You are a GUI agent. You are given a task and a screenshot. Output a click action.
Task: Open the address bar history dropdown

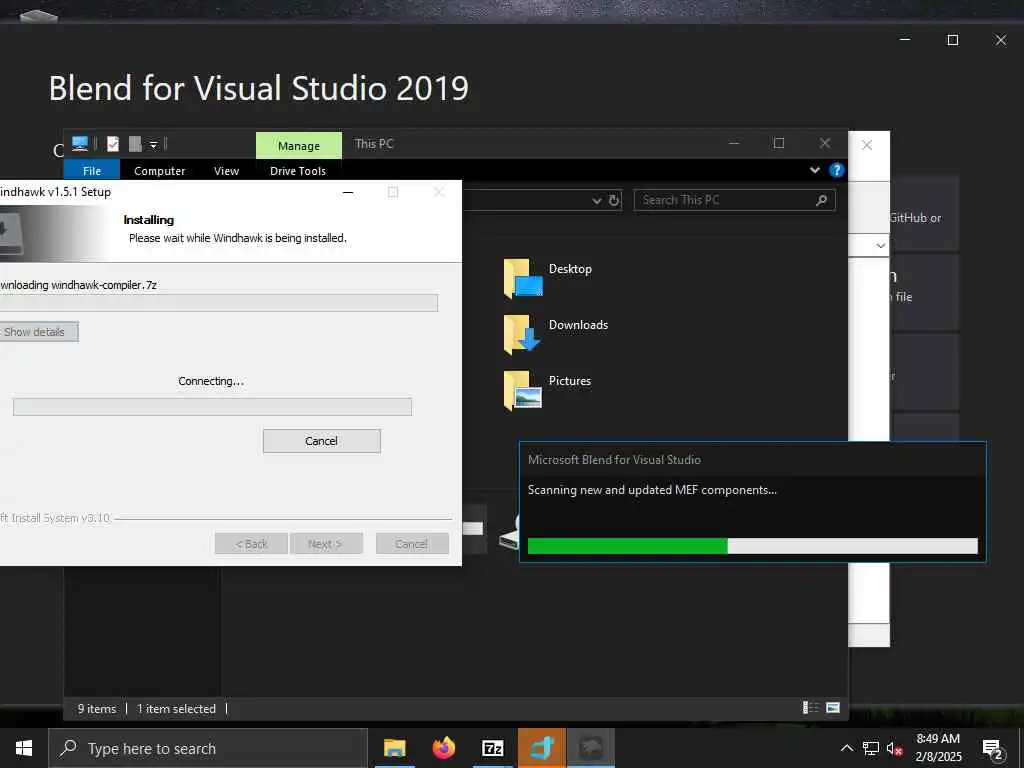[x=596, y=200]
